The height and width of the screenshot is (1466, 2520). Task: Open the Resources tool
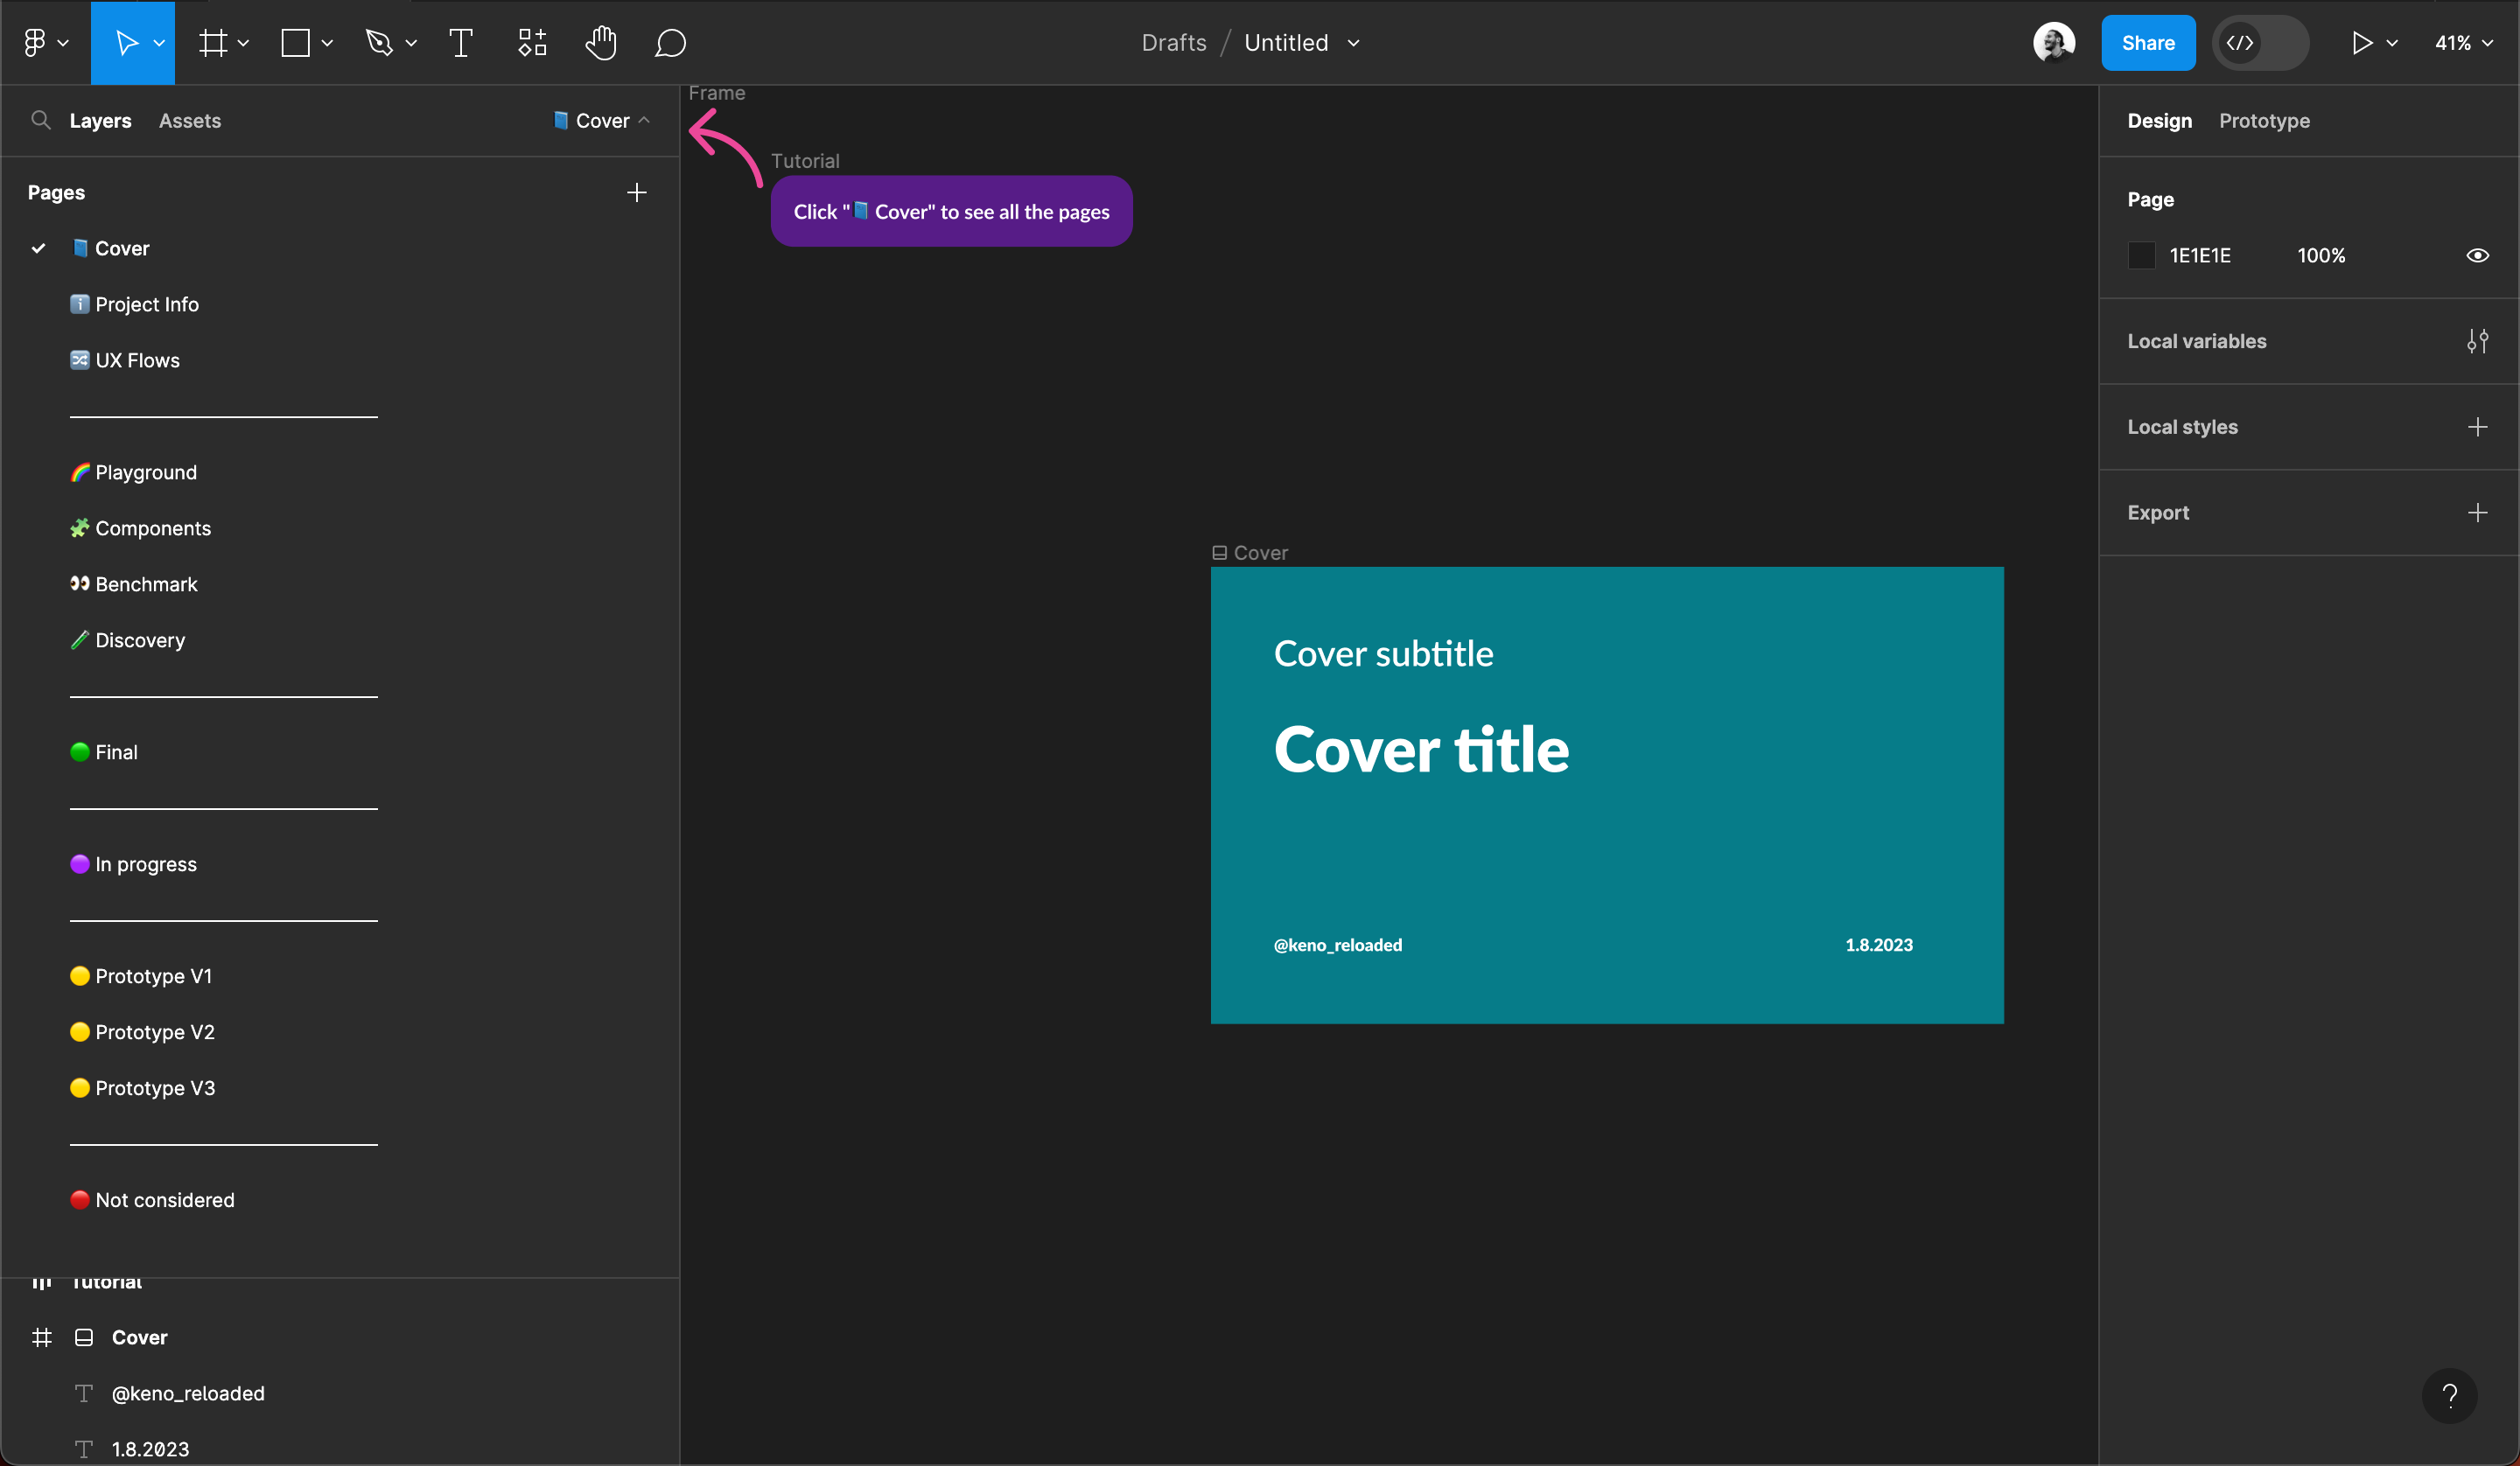(532, 42)
